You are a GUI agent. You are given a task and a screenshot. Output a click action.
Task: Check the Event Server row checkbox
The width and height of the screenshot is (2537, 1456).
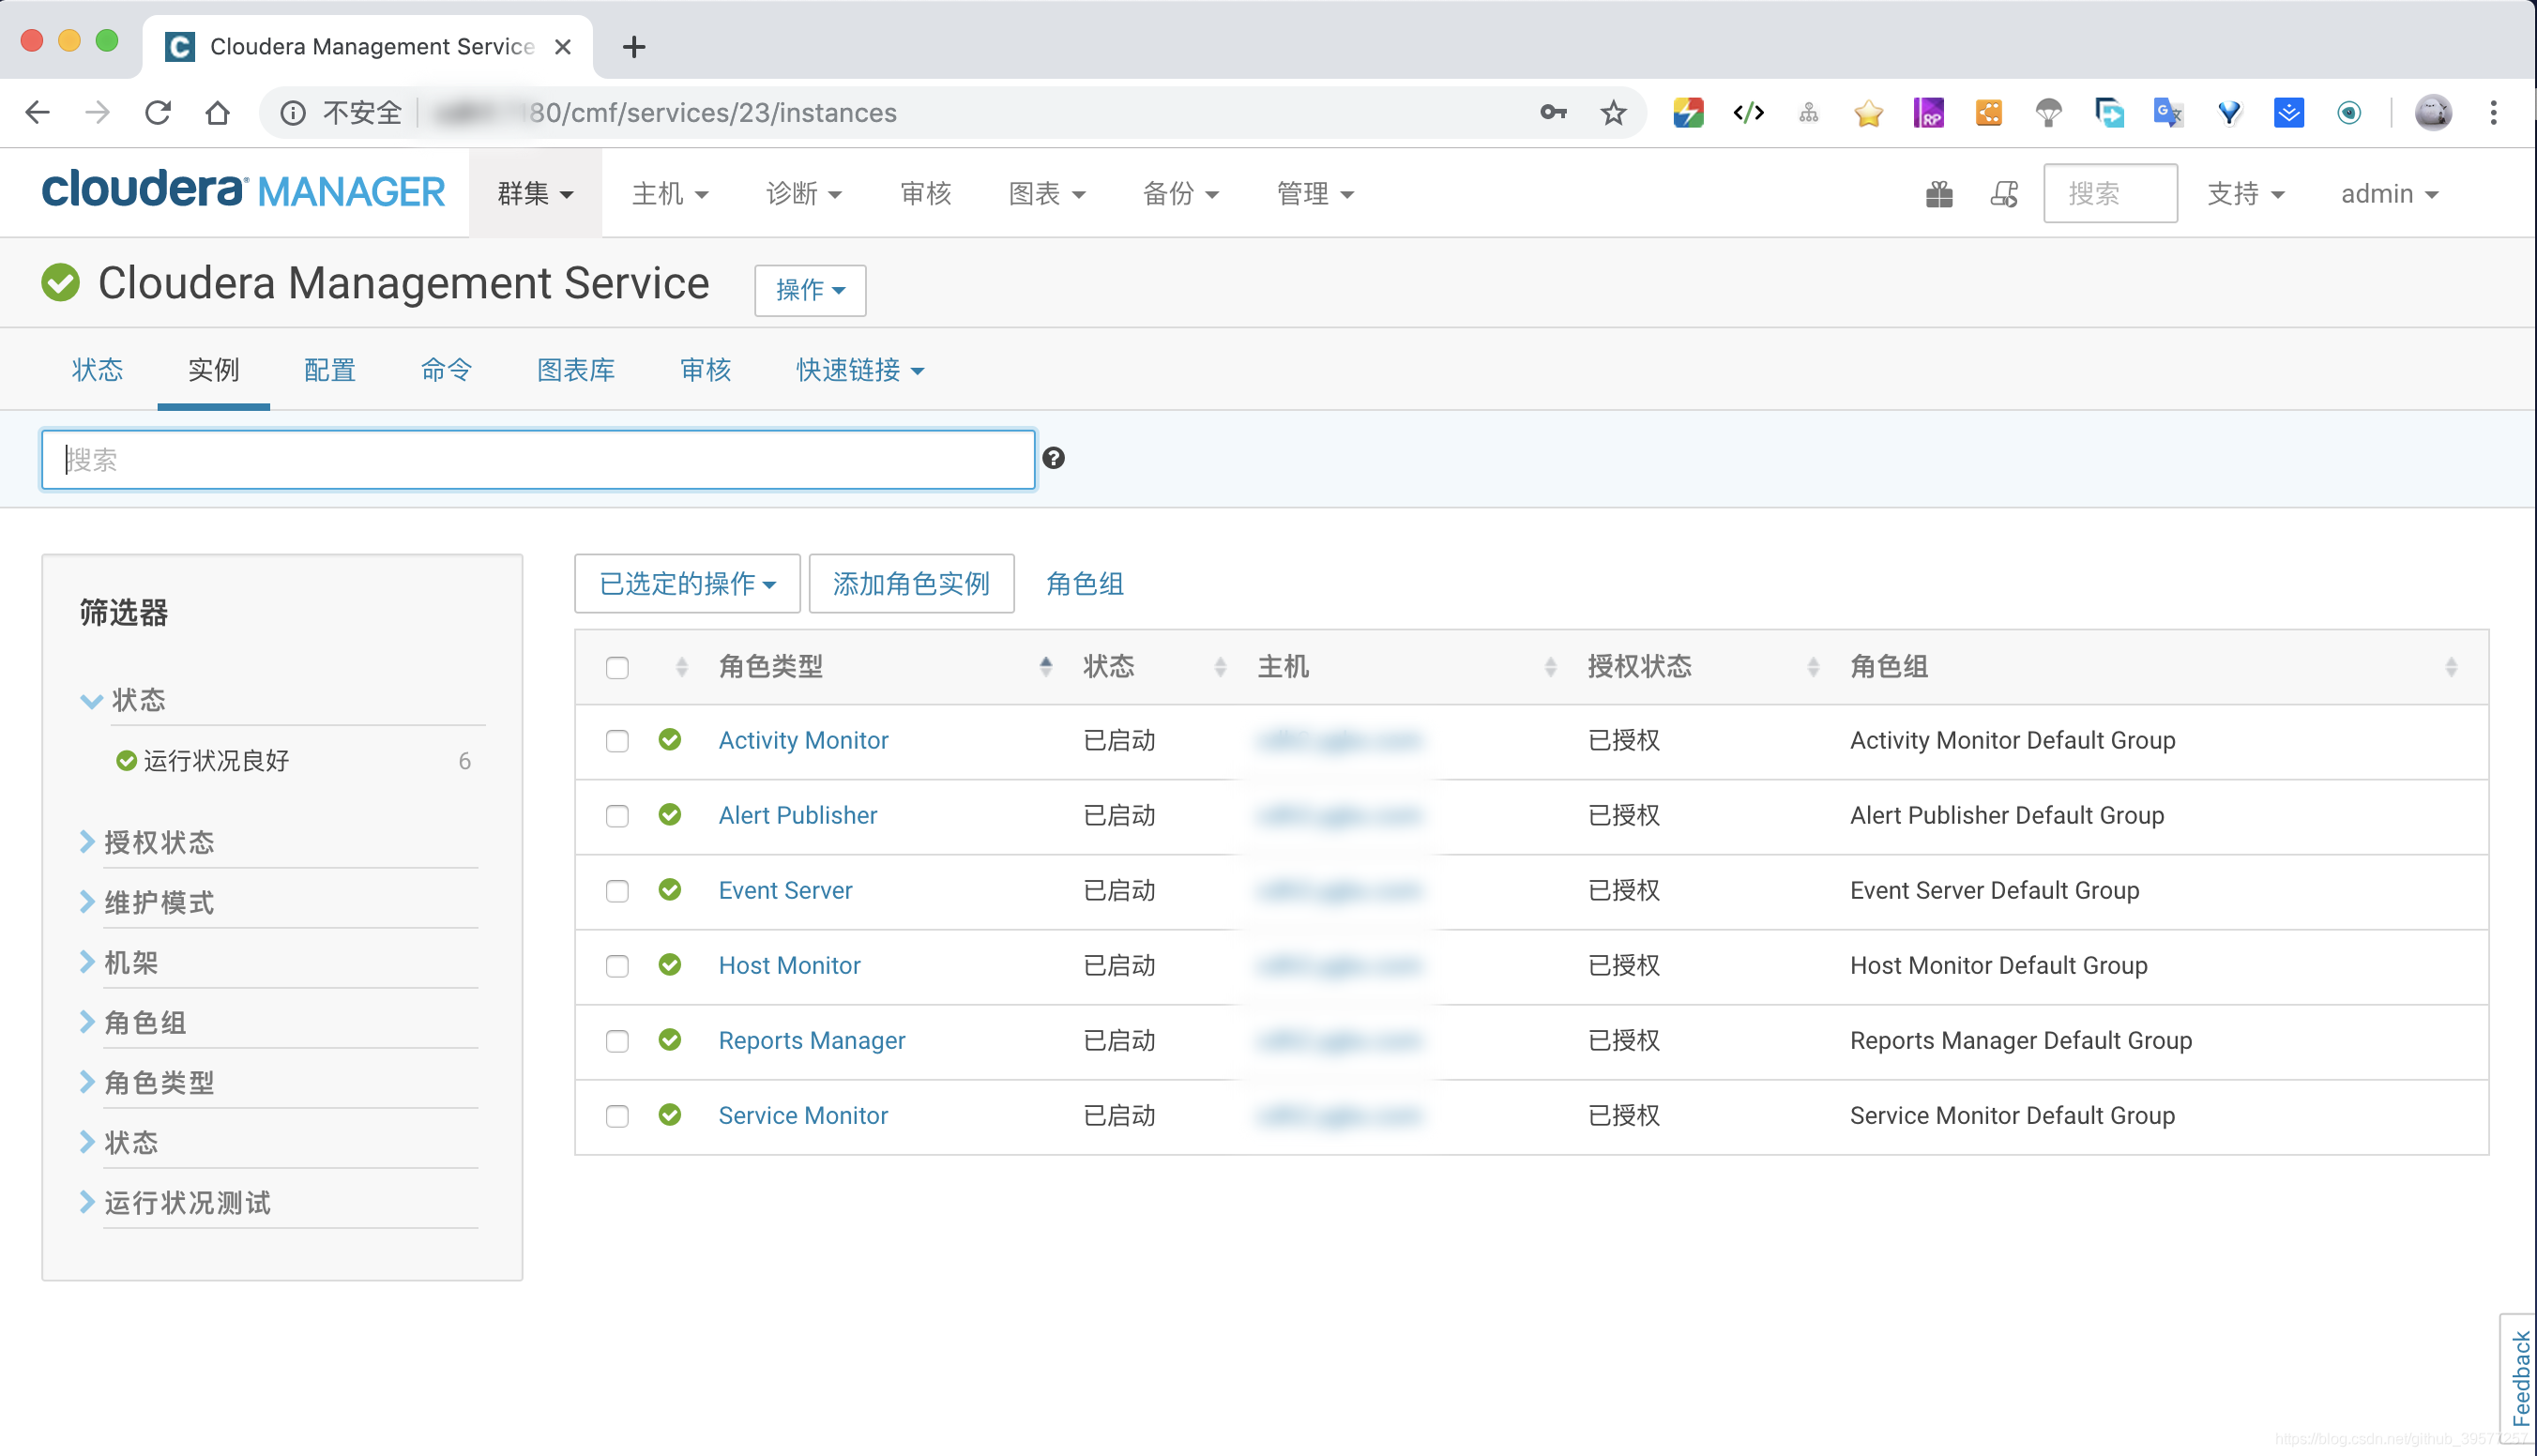pyautogui.click(x=617, y=891)
